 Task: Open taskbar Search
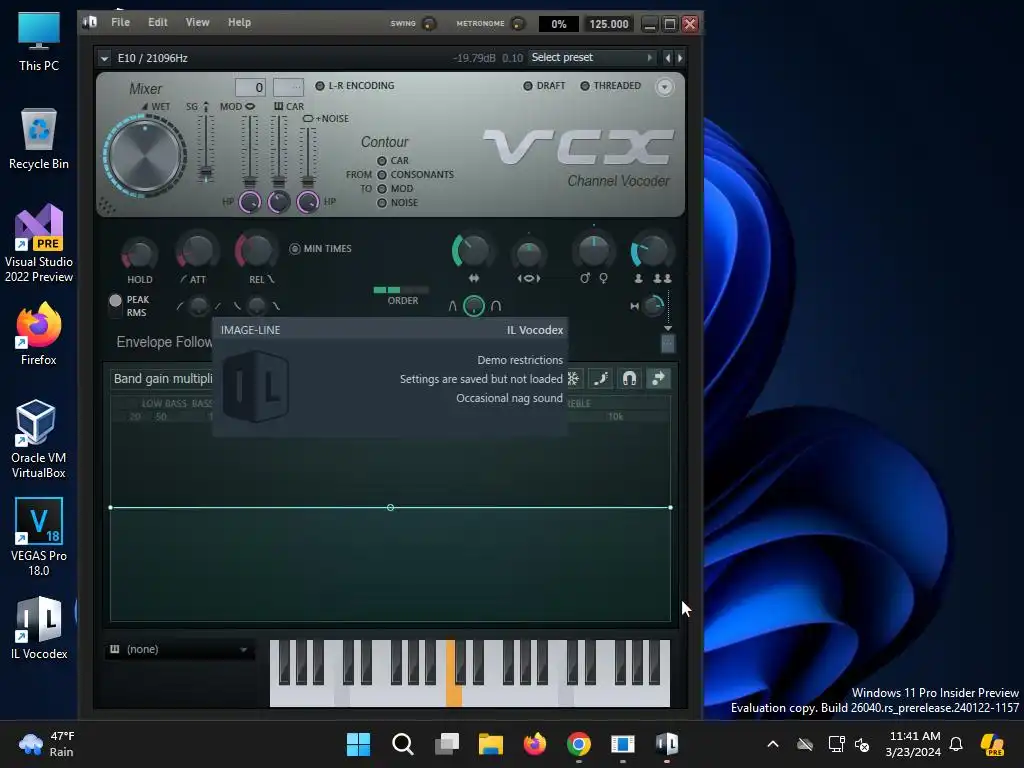pyautogui.click(x=402, y=744)
